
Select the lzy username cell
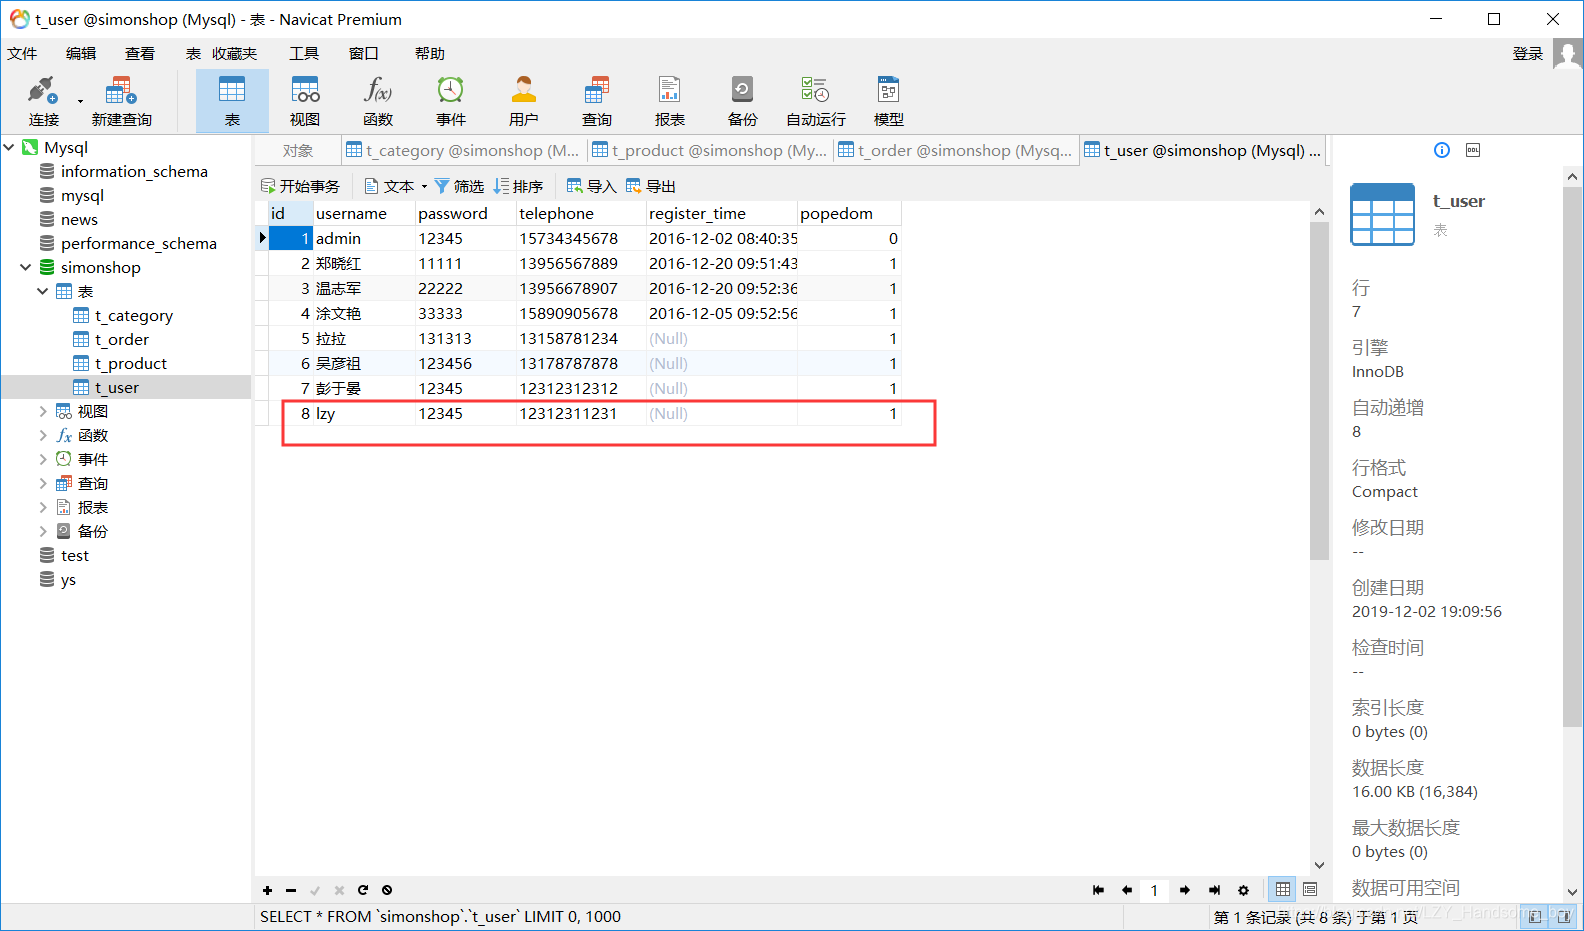(x=363, y=413)
